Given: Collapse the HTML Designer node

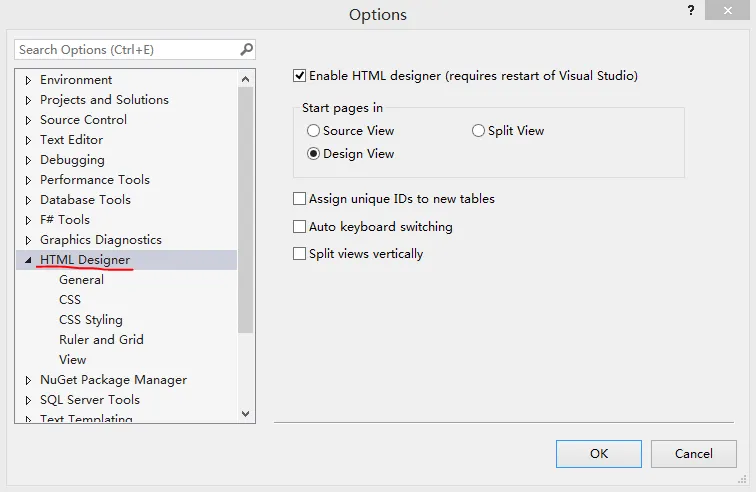Looking at the screenshot, I should pyautogui.click(x=29, y=260).
